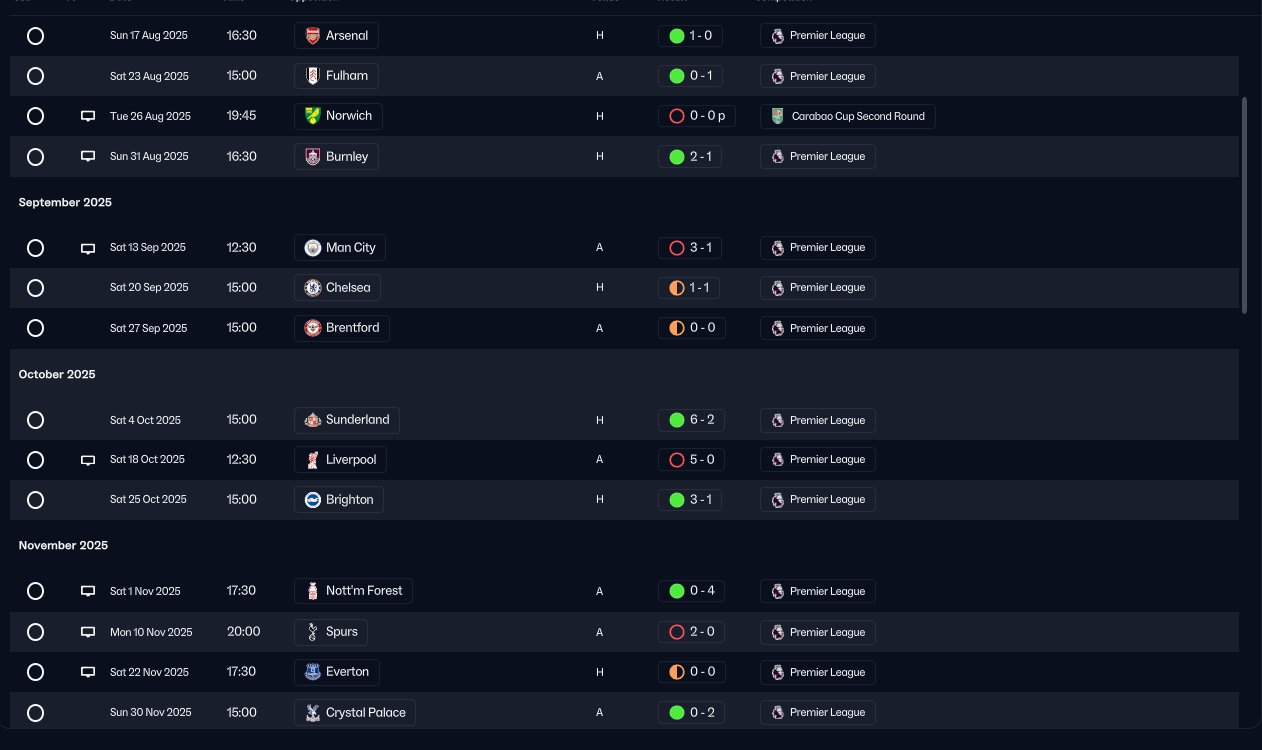Open Premier League link in Burnley row
Image resolution: width=1262 pixels, height=750 pixels.
coord(818,156)
